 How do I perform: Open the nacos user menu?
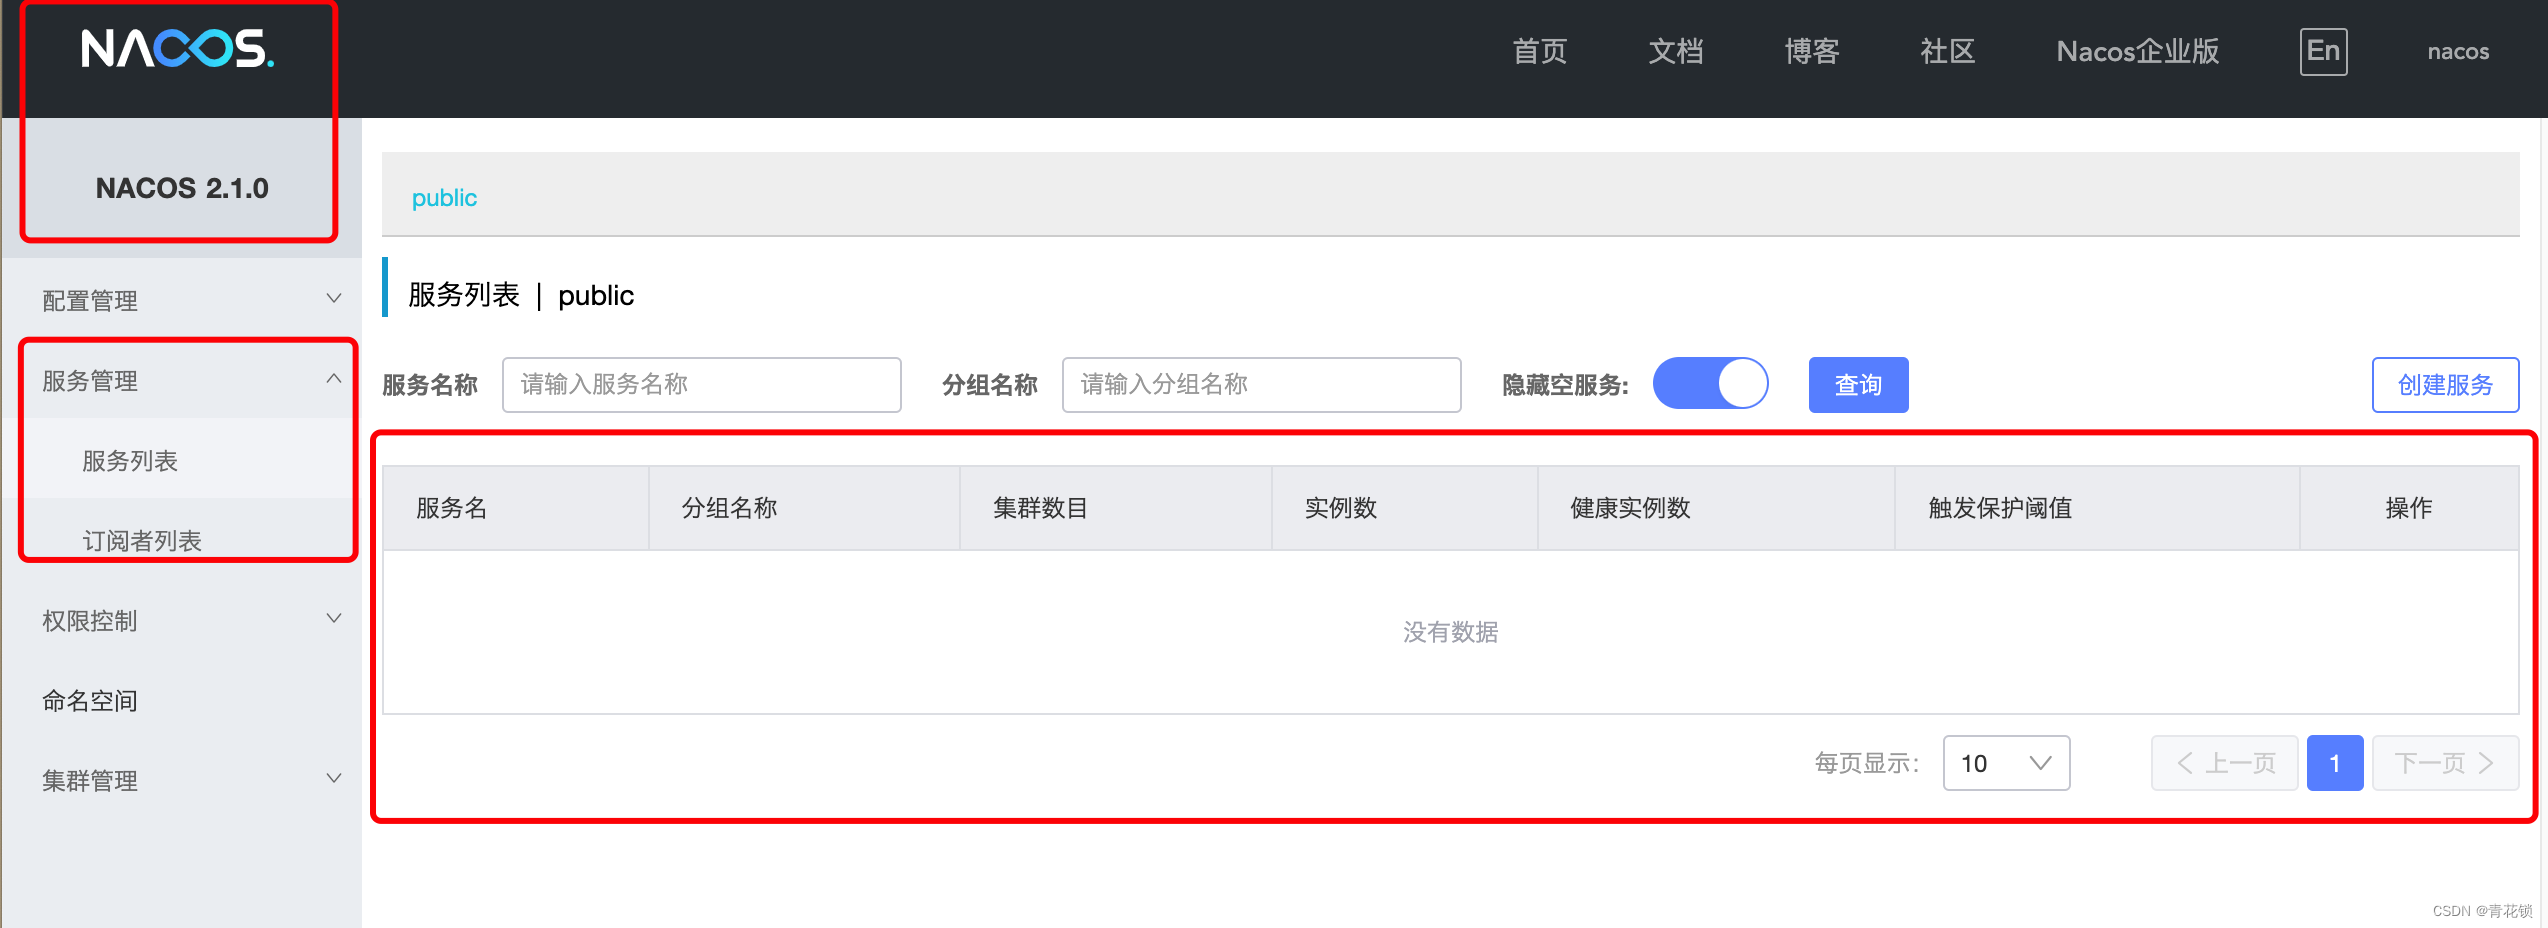pyautogui.click(x=2458, y=51)
